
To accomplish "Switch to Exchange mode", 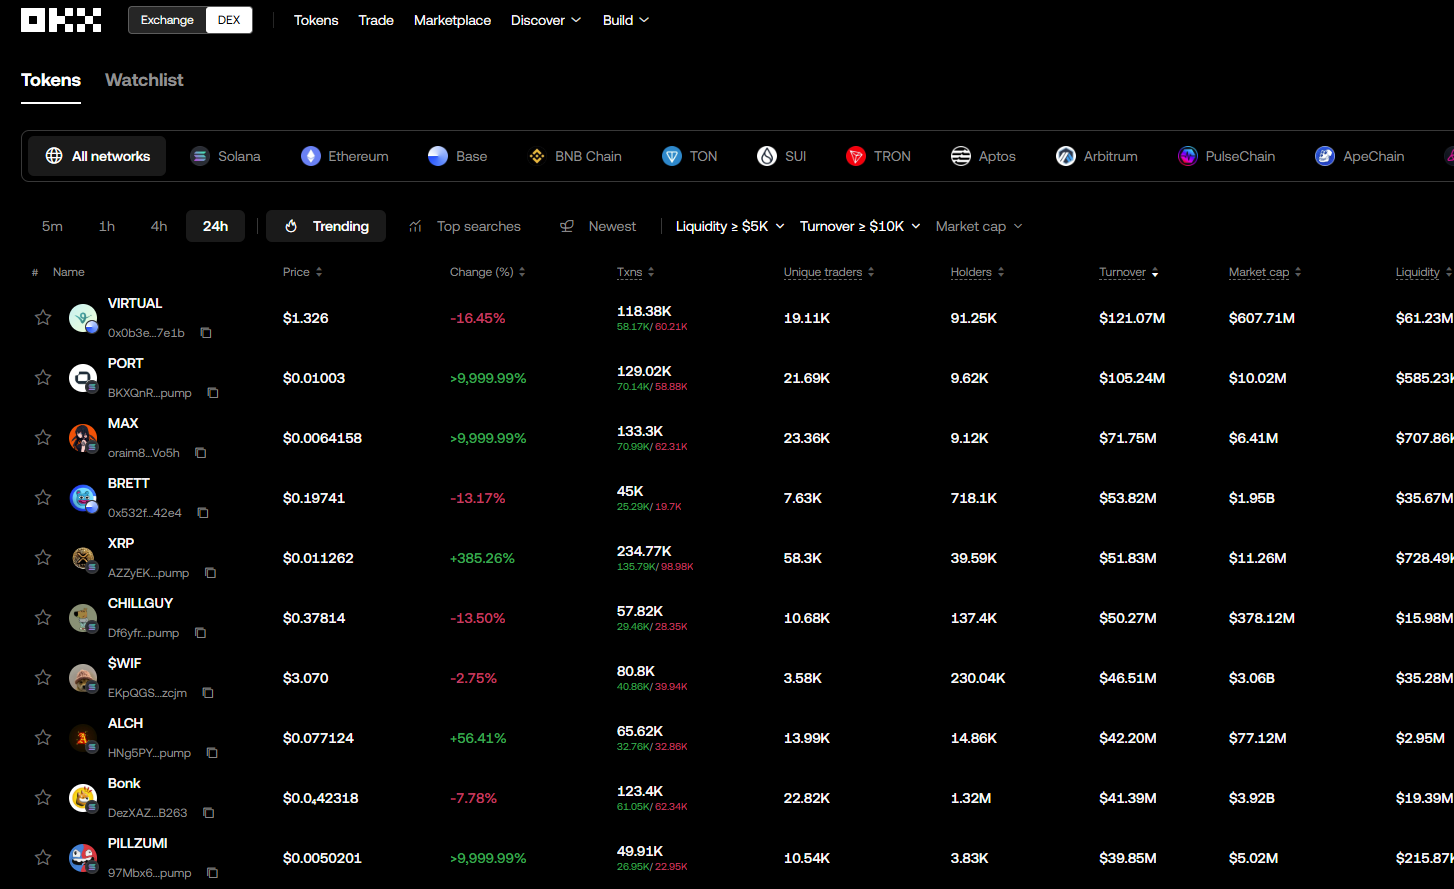I will pyautogui.click(x=167, y=20).
